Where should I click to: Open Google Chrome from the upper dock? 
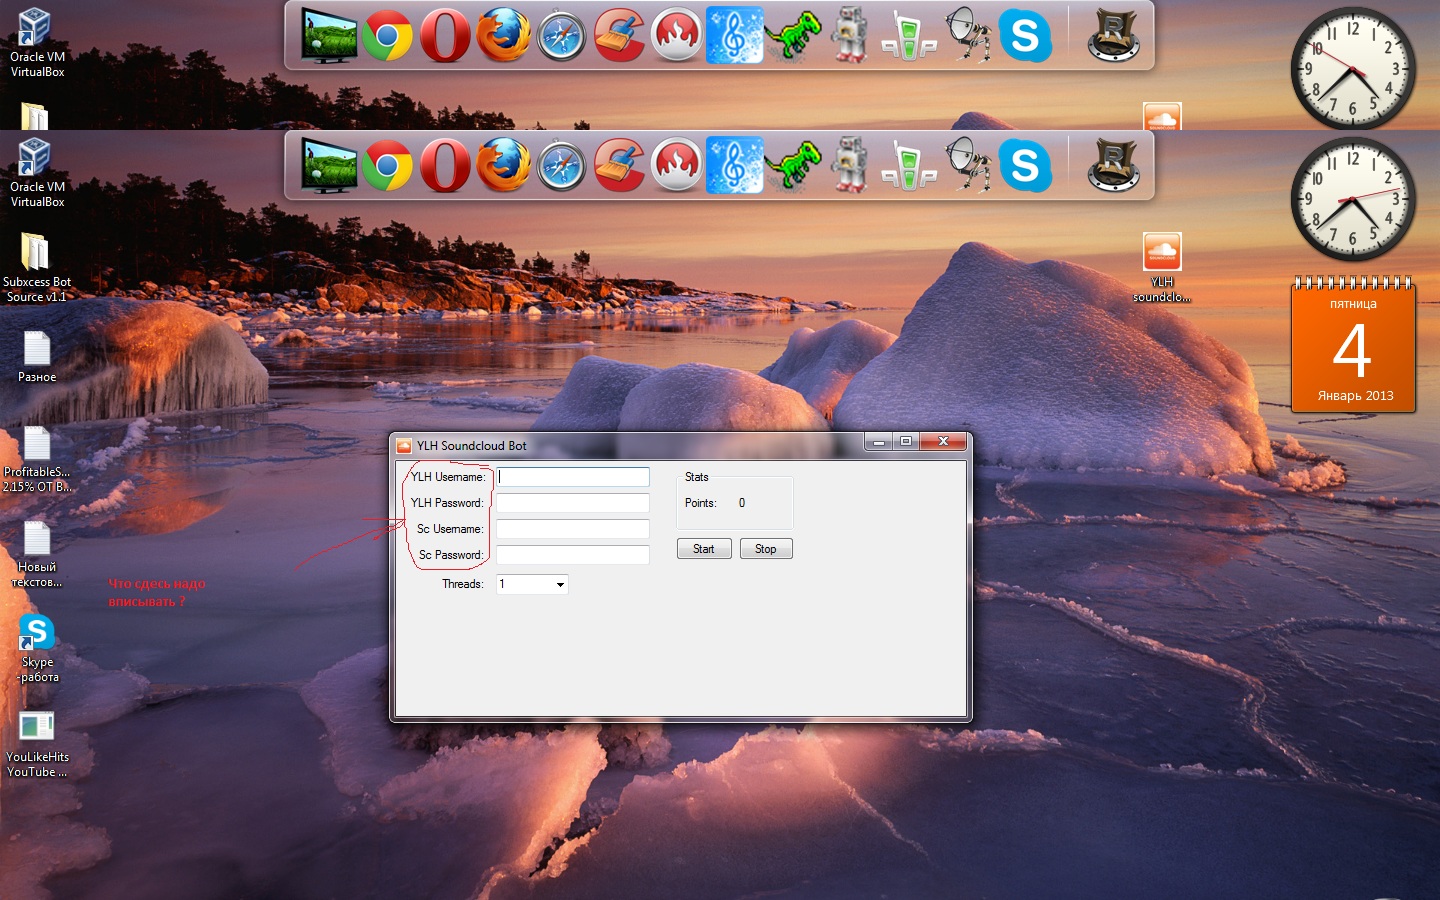(388, 35)
